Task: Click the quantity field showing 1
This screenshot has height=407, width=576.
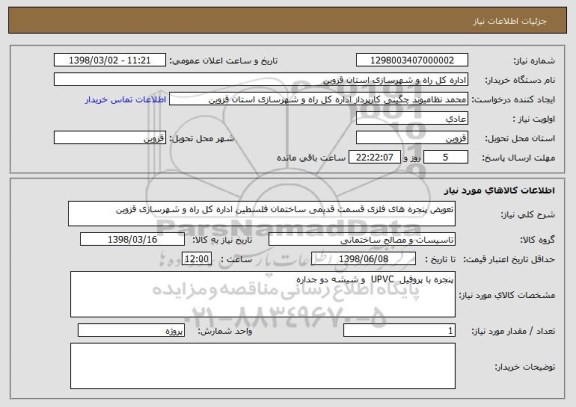Action: [x=399, y=330]
